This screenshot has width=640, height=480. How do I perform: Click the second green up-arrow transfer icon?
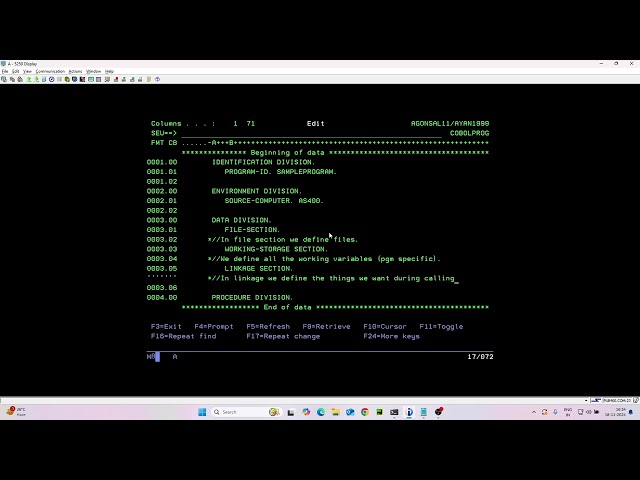pyautogui.click(x=36, y=79)
